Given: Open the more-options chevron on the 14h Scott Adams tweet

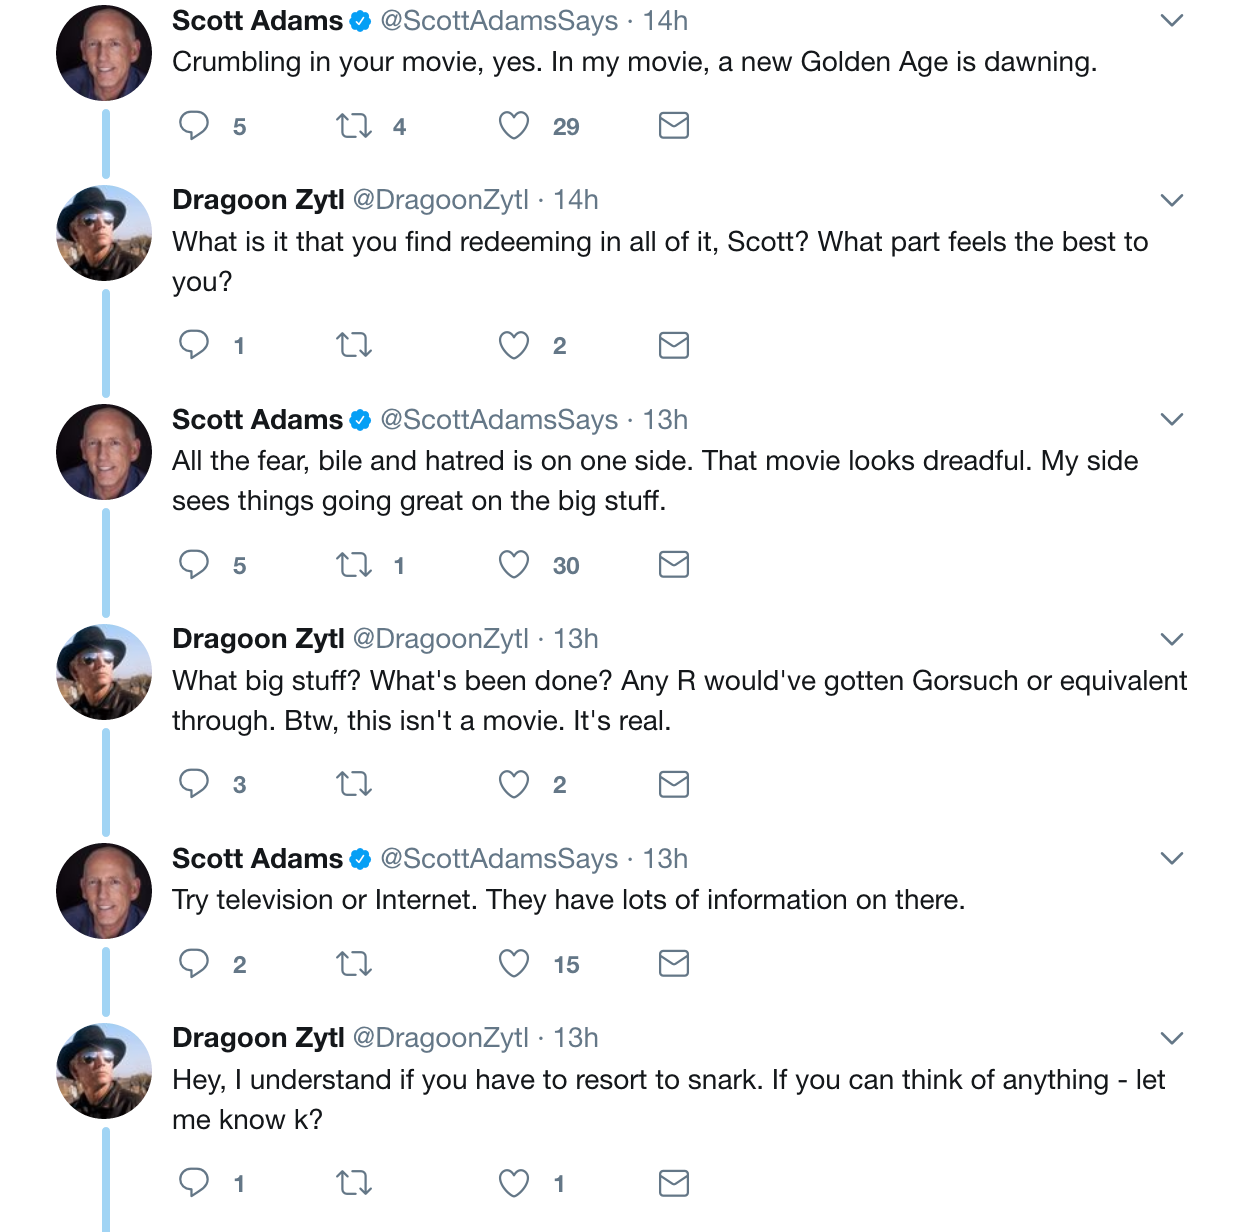Looking at the screenshot, I should (1171, 21).
